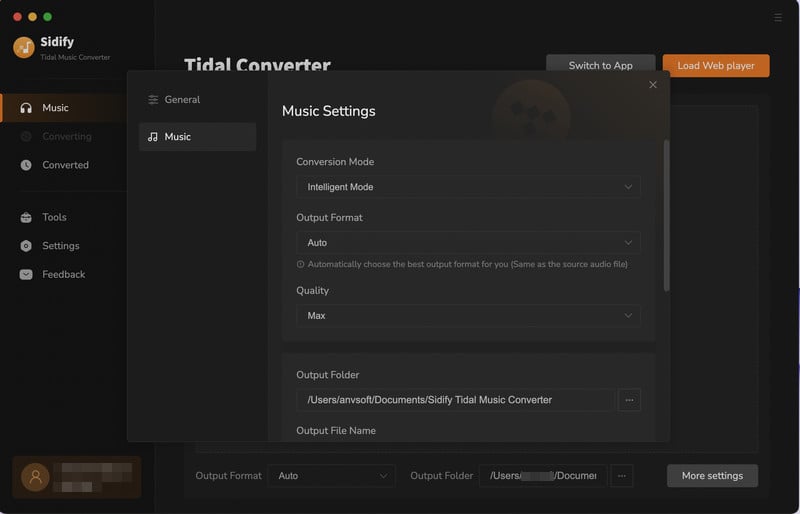Click the Output File Name label
The image size is (800, 514).
click(336, 431)
